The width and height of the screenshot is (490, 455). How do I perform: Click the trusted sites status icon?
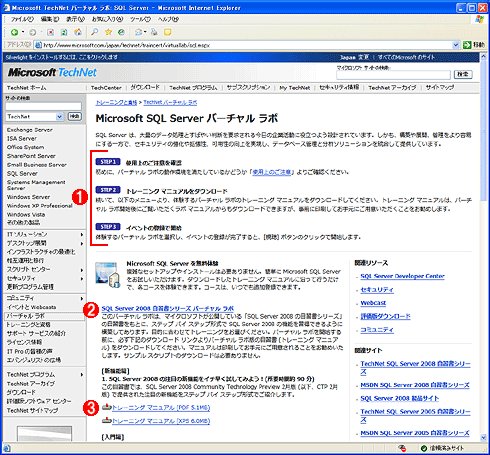[x=424, y=448]
